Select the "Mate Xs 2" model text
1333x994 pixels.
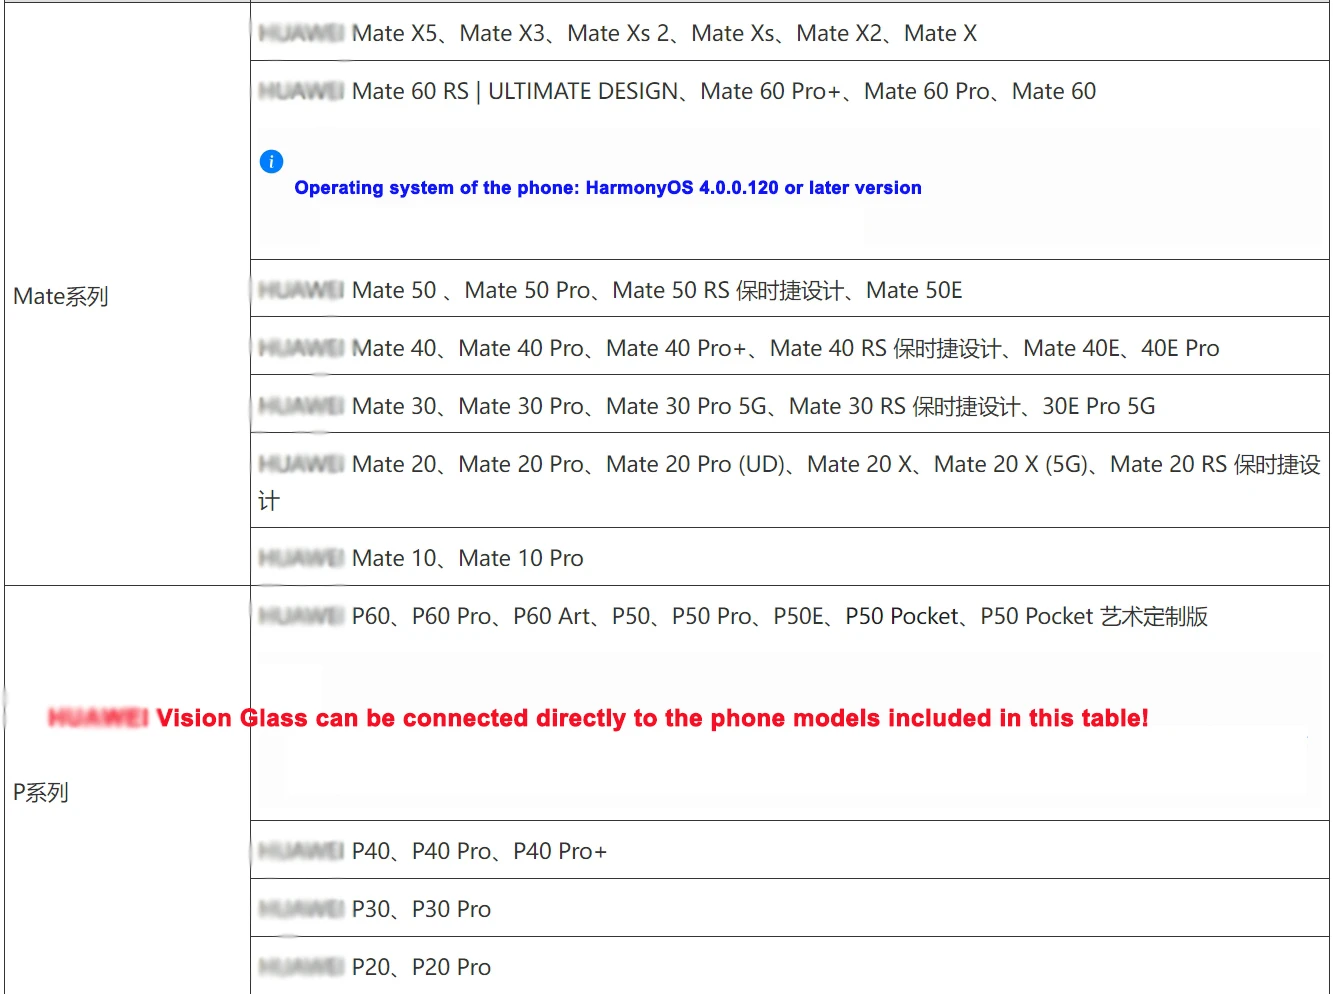[619, 33]
